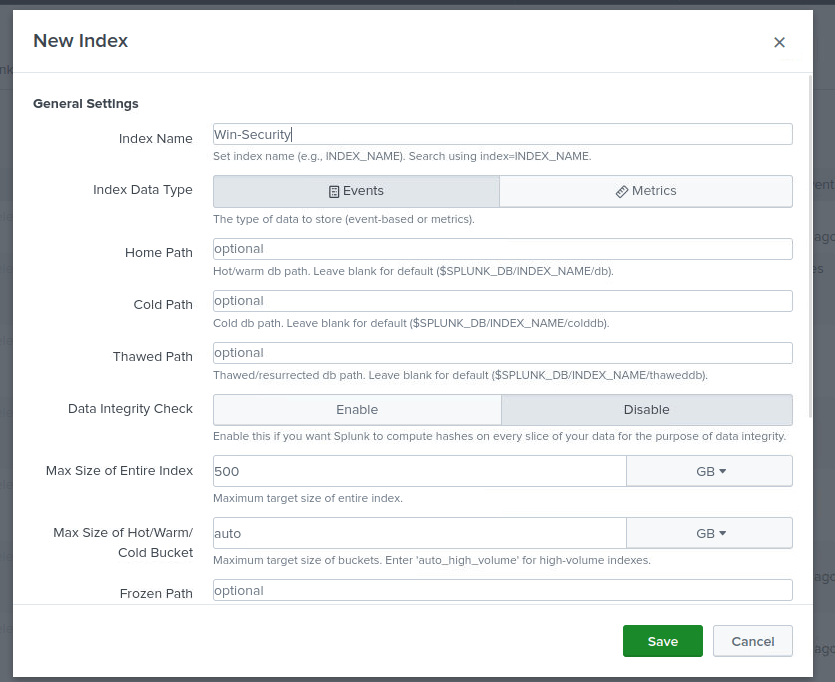Click the dialog's vertical scrollbar
Screen dimensions: 835x682
point(810,230)
